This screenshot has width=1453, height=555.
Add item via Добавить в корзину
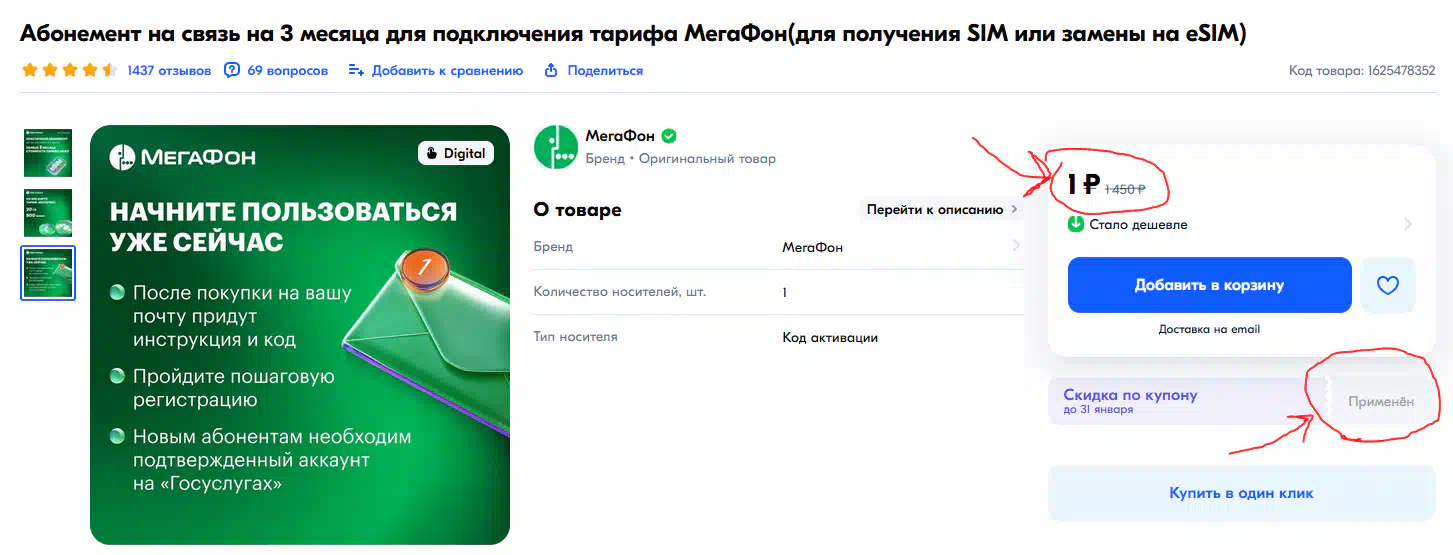(1209, 285)
